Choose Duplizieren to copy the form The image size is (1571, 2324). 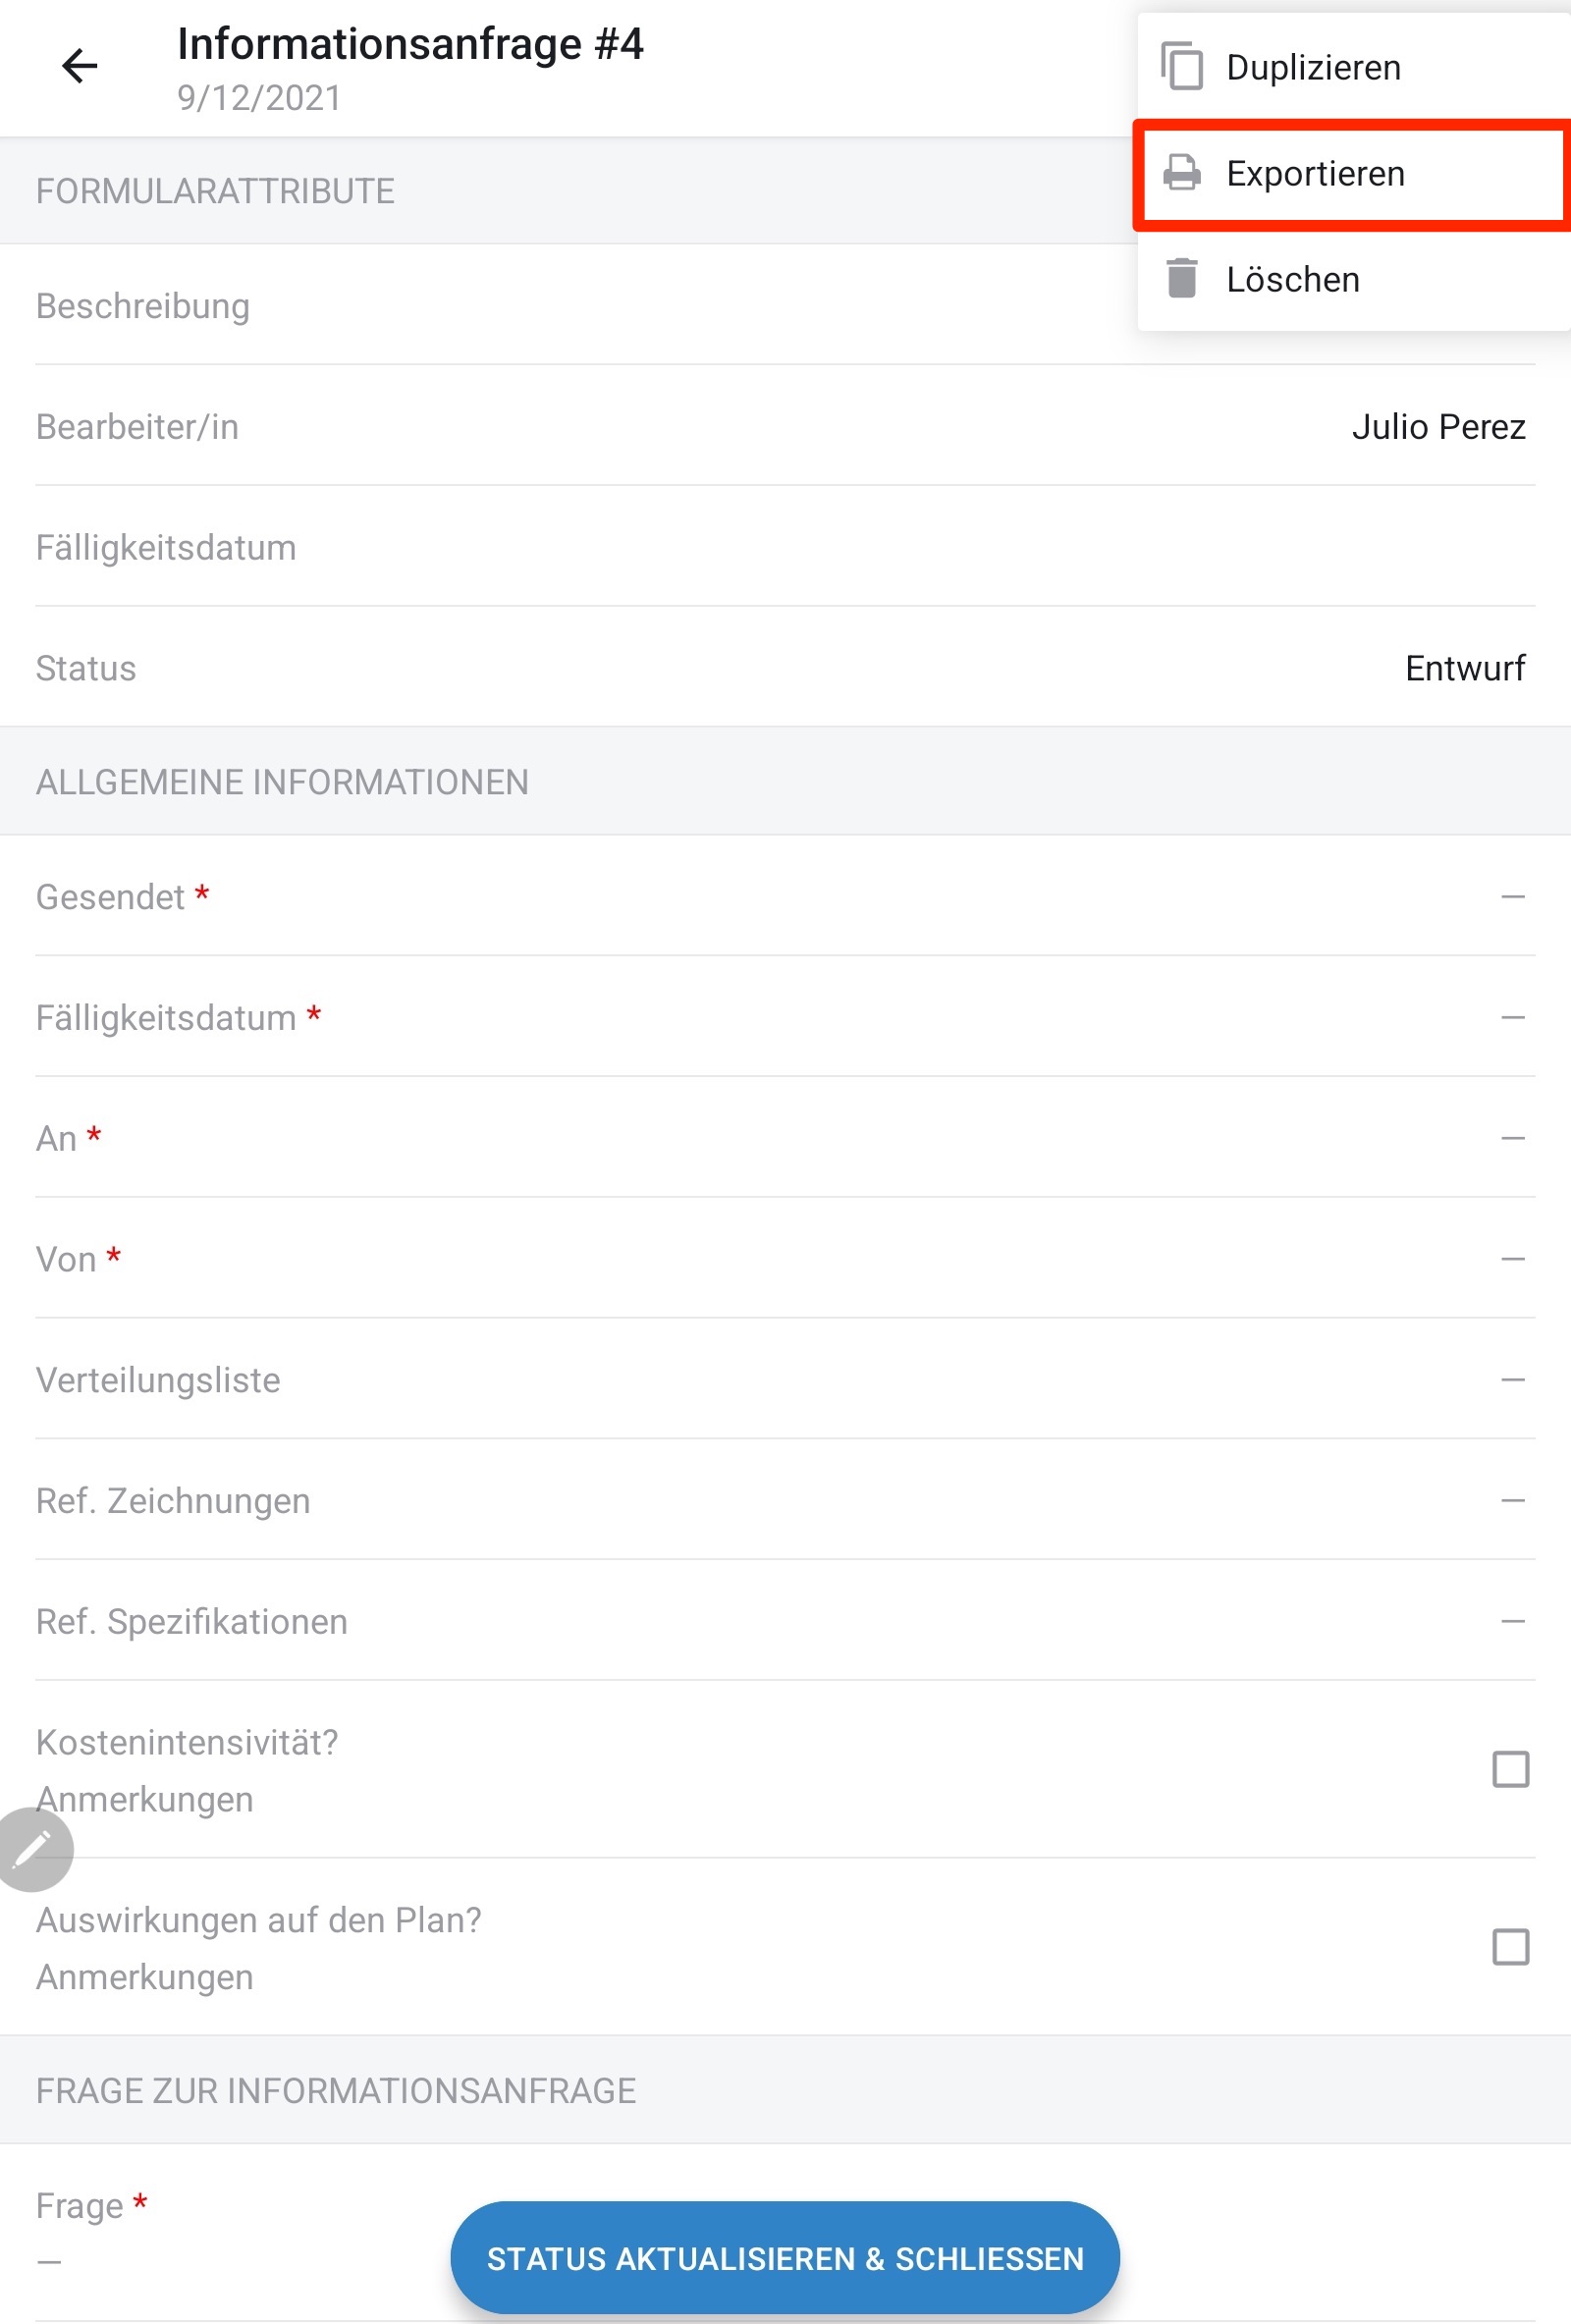point(1313,66)
